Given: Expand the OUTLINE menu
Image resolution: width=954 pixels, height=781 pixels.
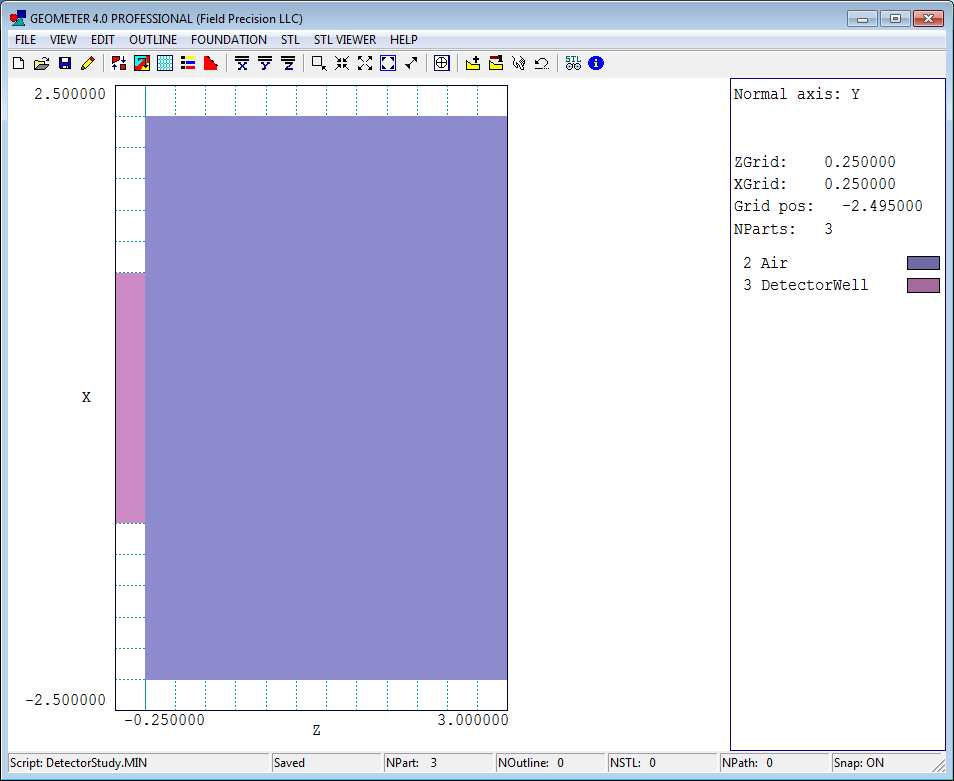Looking at the screenshot, I should [153, 40].
